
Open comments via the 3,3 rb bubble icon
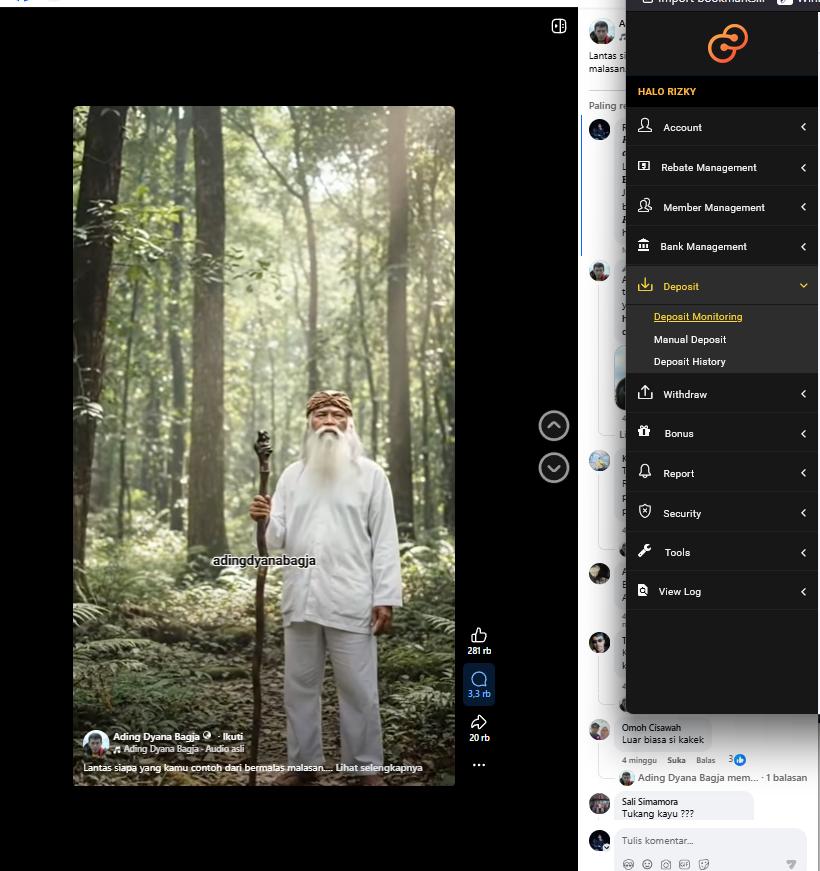pyautogui.click(x=479, y=679)
